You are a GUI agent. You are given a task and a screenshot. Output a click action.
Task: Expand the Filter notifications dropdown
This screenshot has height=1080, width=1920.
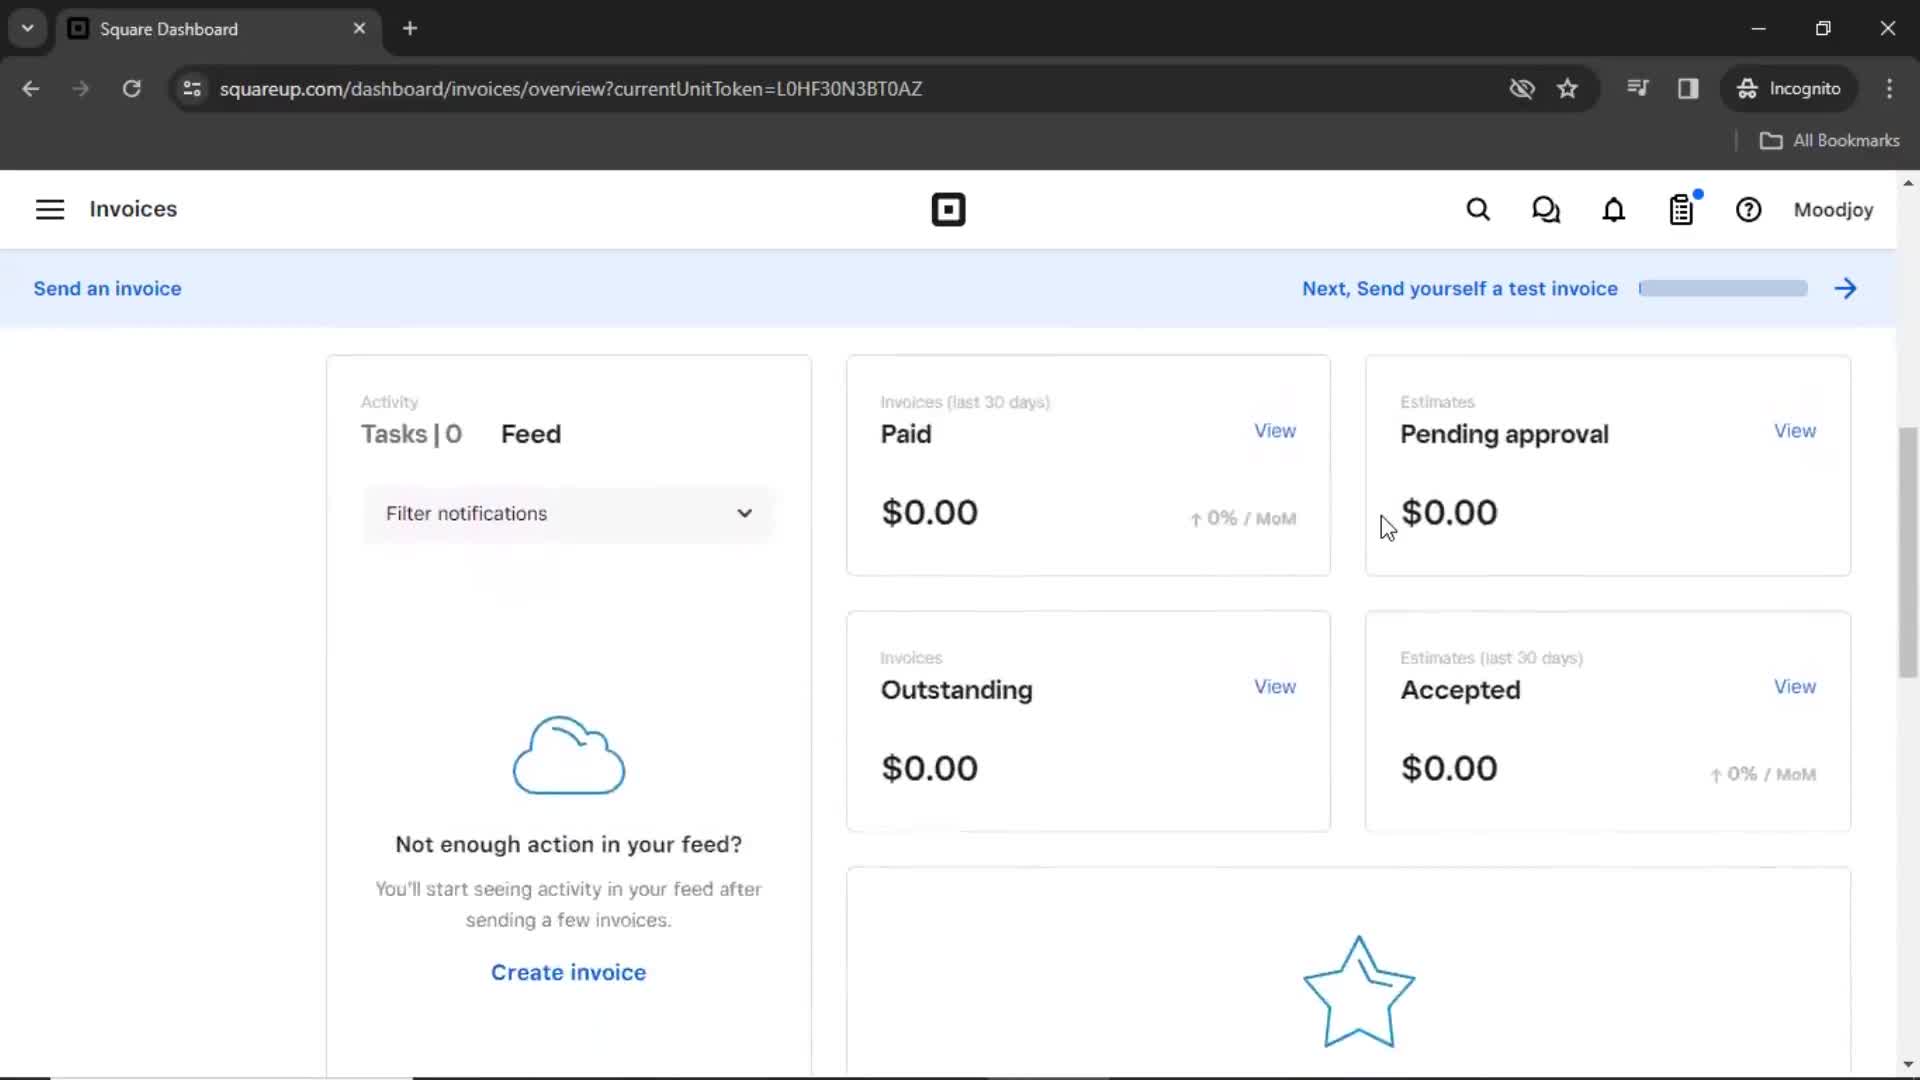click(x=568, y=513)
